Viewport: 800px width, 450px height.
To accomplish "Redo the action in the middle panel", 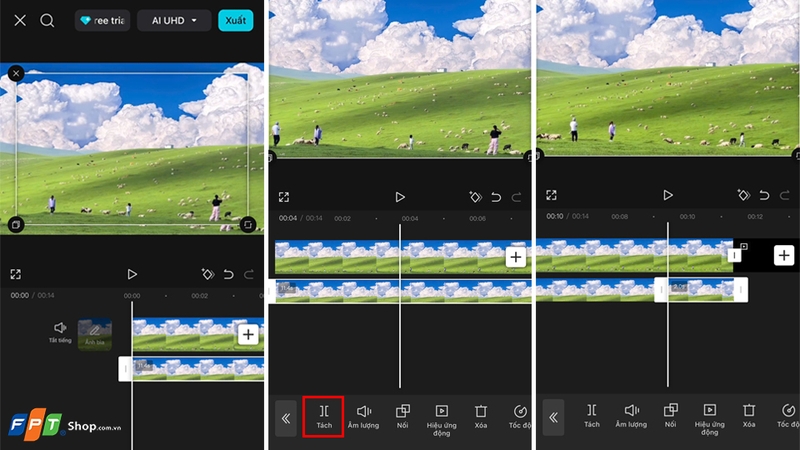I will [516, 197].
